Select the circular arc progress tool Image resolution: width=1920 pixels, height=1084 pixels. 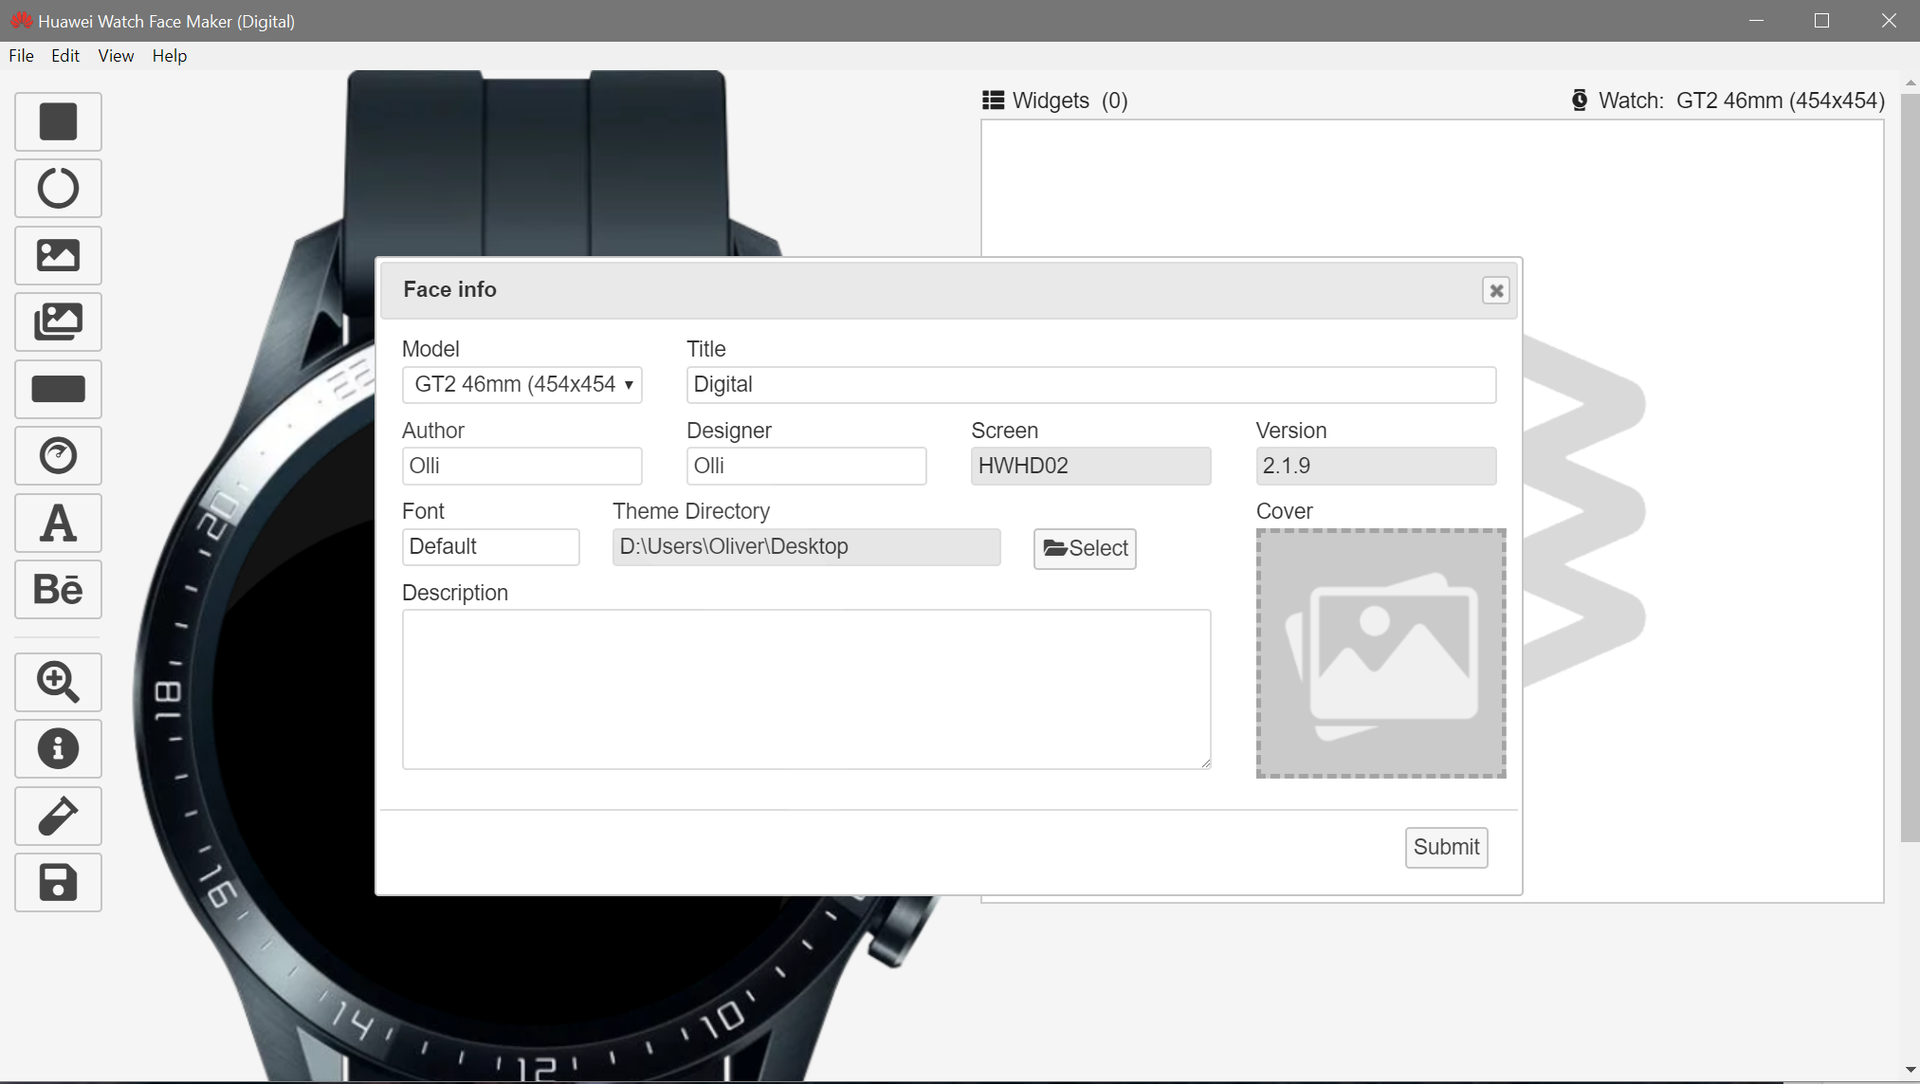coord(58,188)
